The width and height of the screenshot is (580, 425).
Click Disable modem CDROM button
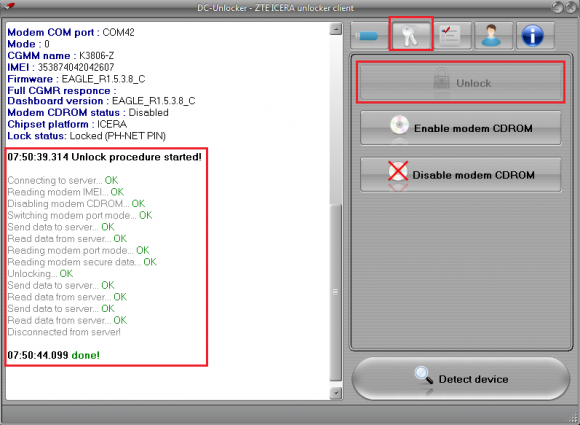click(x=461, y=175)
